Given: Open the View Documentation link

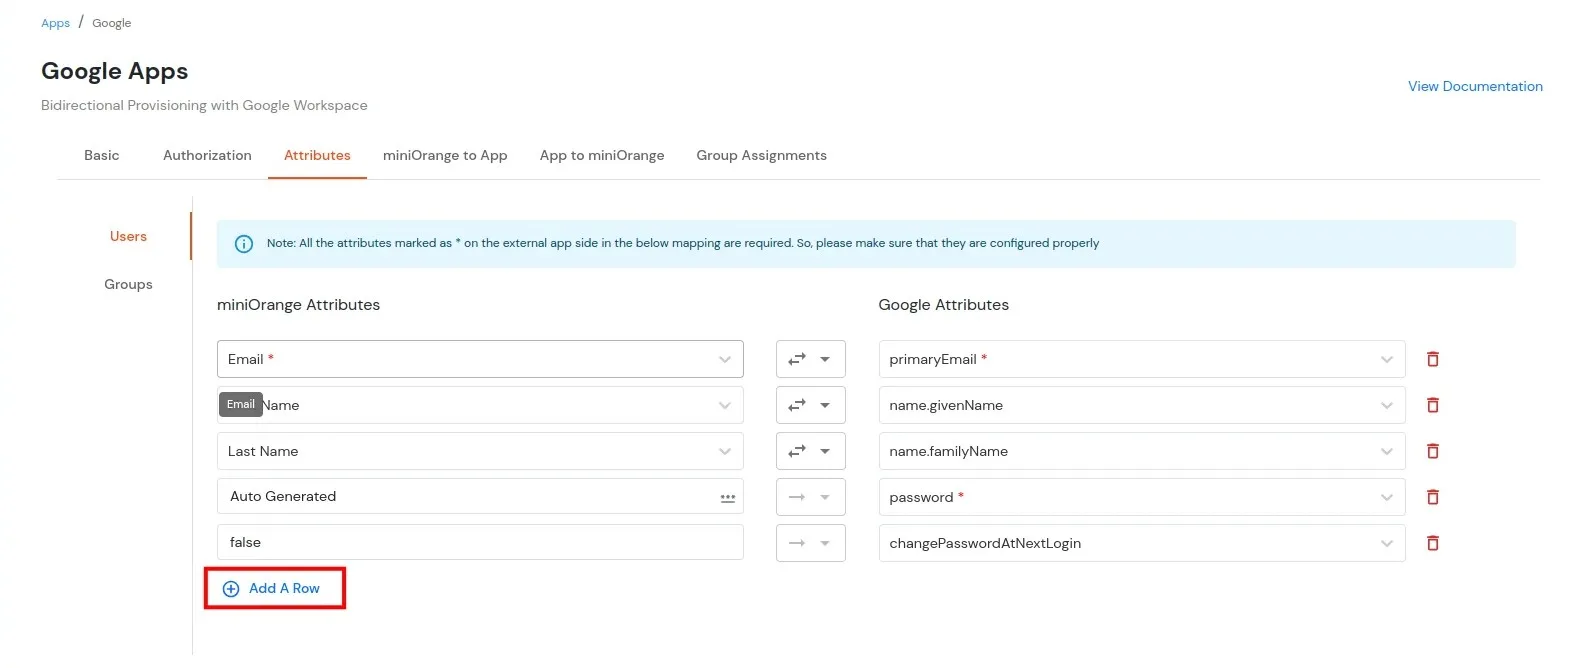Looking at the screenshot, I should pyautogui.click(x=1475, y=86).
